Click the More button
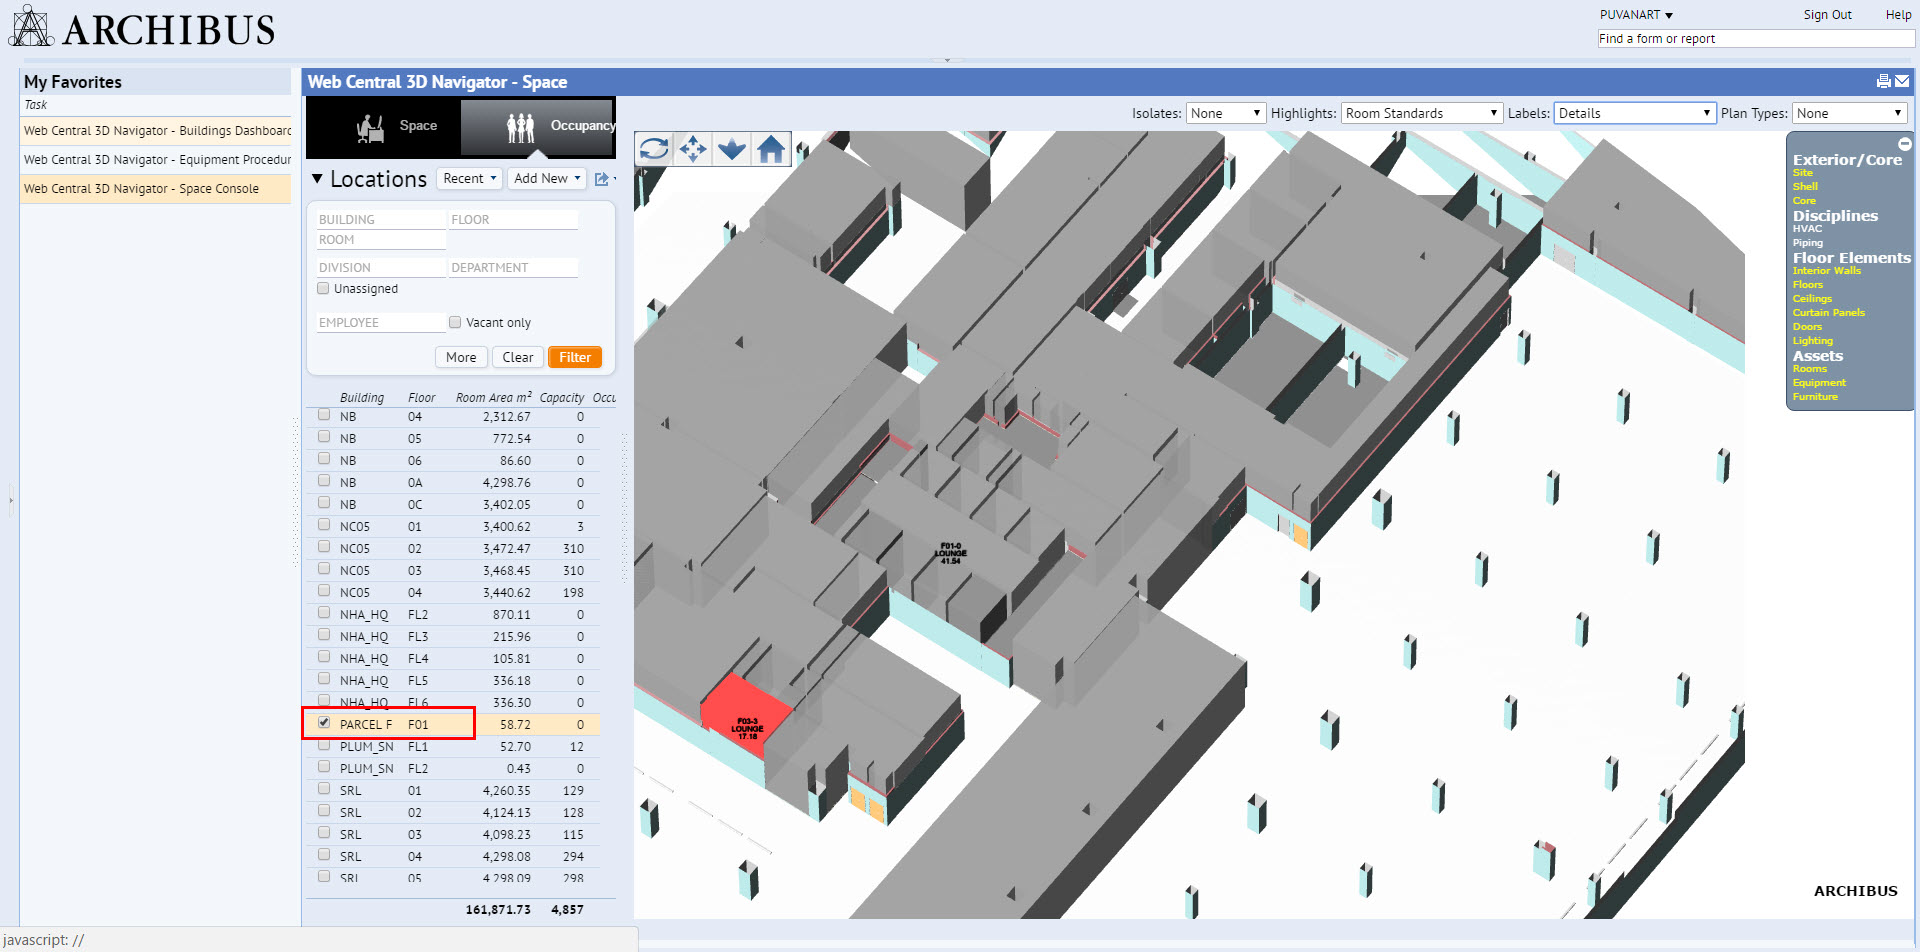 [461, 358]
